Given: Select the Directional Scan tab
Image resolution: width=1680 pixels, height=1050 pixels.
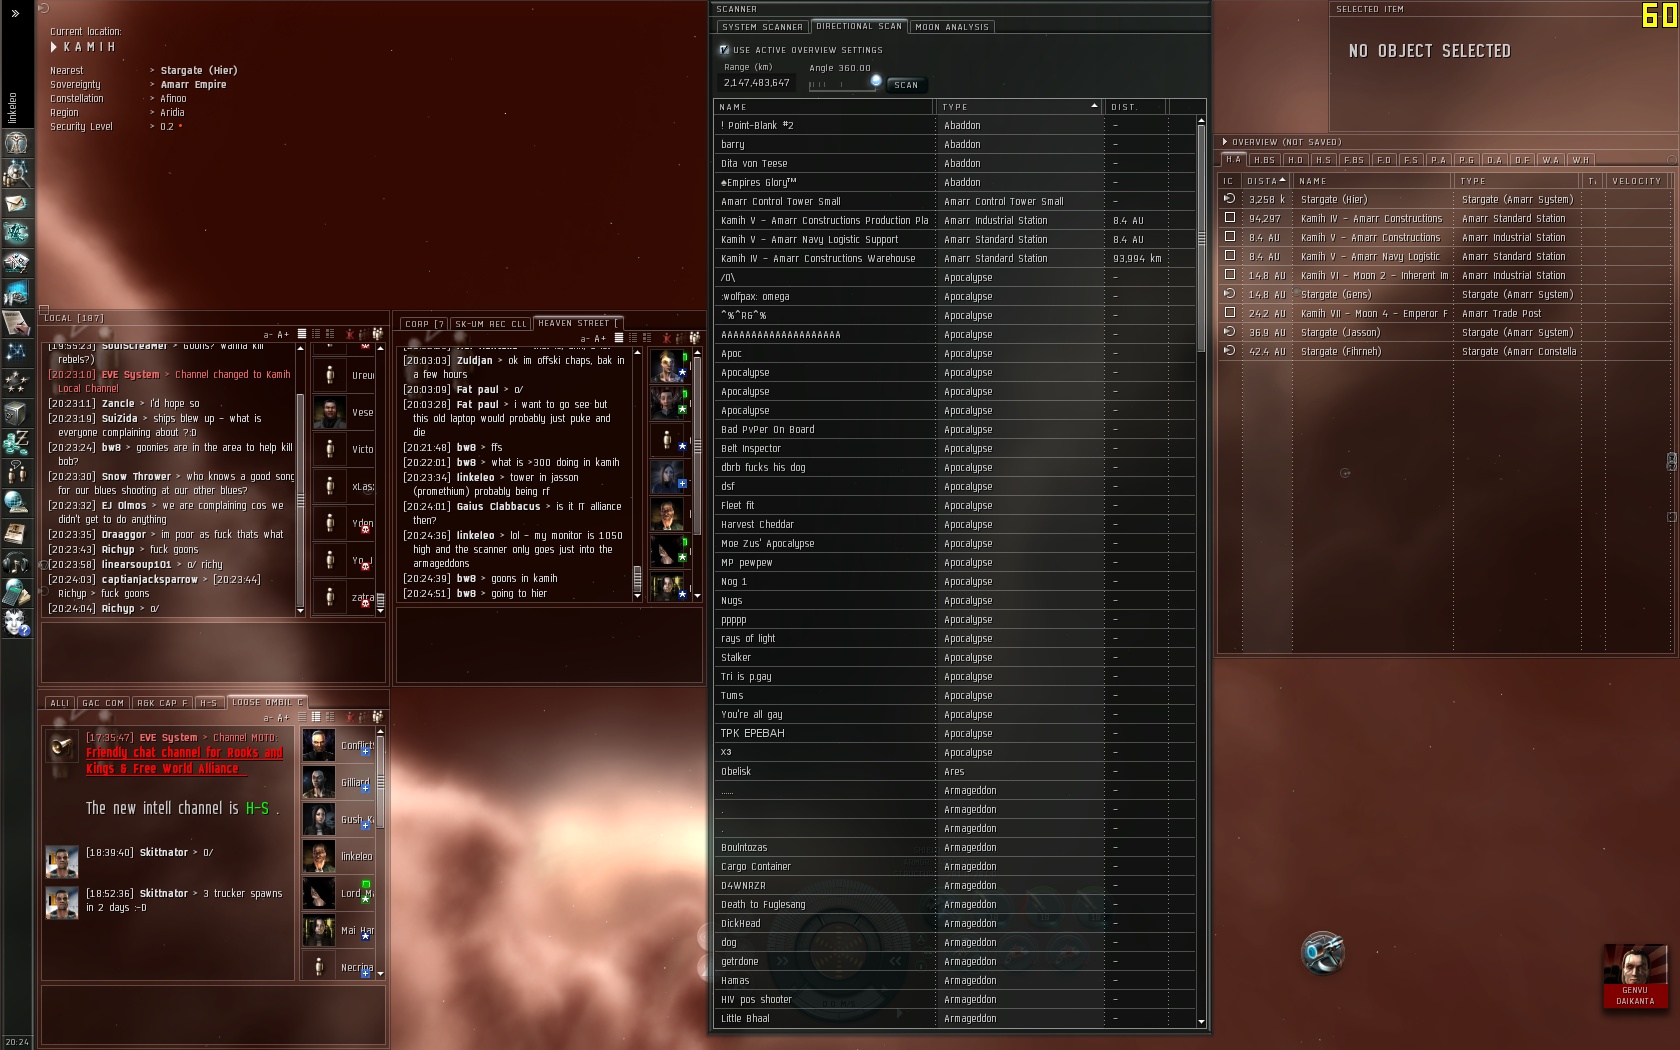Looking at the screenshot, I should click(859, 26).
